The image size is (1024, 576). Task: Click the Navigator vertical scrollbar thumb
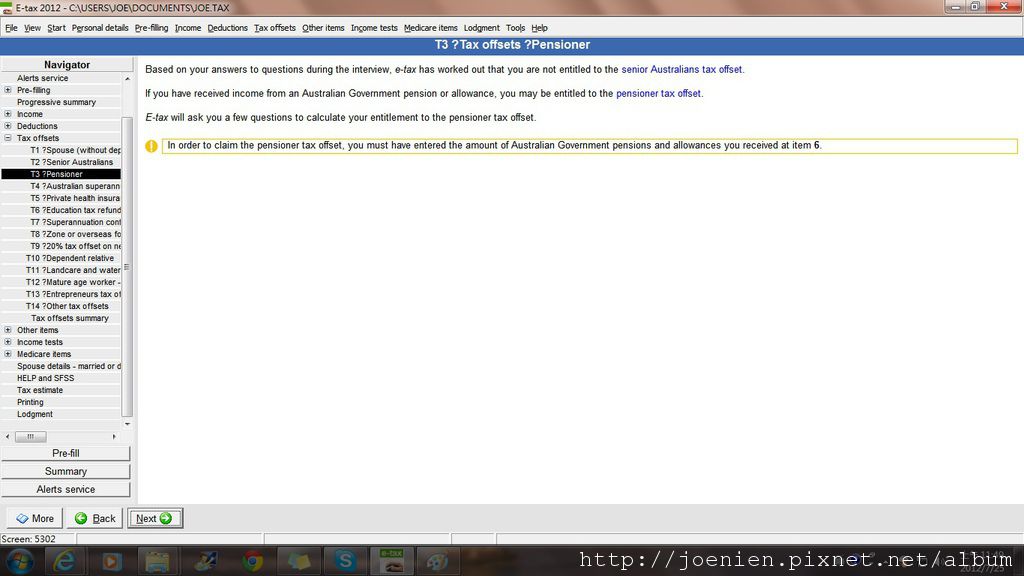point(127,266)
